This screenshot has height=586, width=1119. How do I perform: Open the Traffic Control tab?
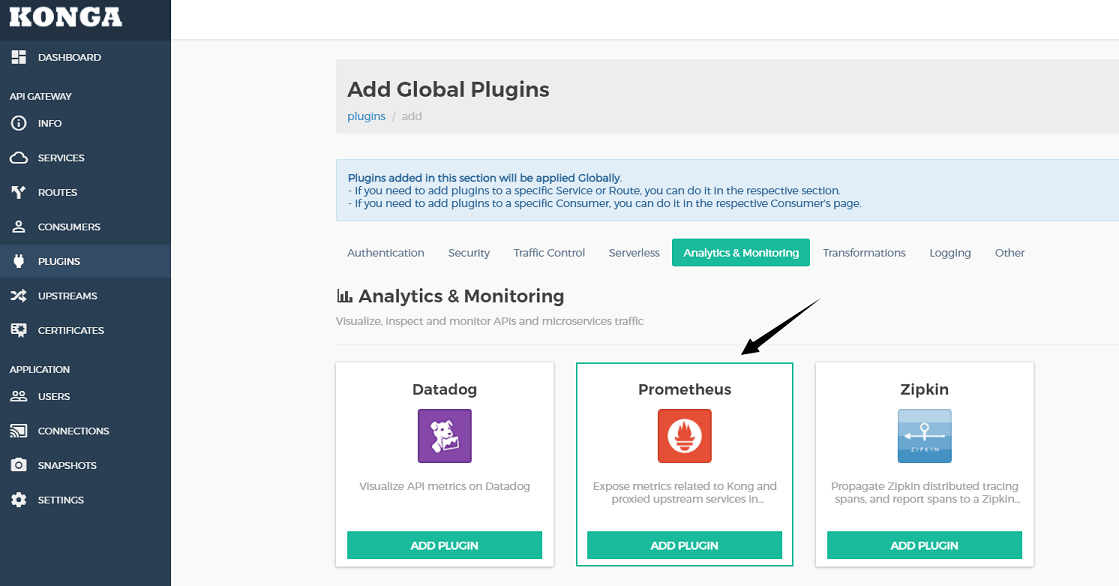click(549, 253)
